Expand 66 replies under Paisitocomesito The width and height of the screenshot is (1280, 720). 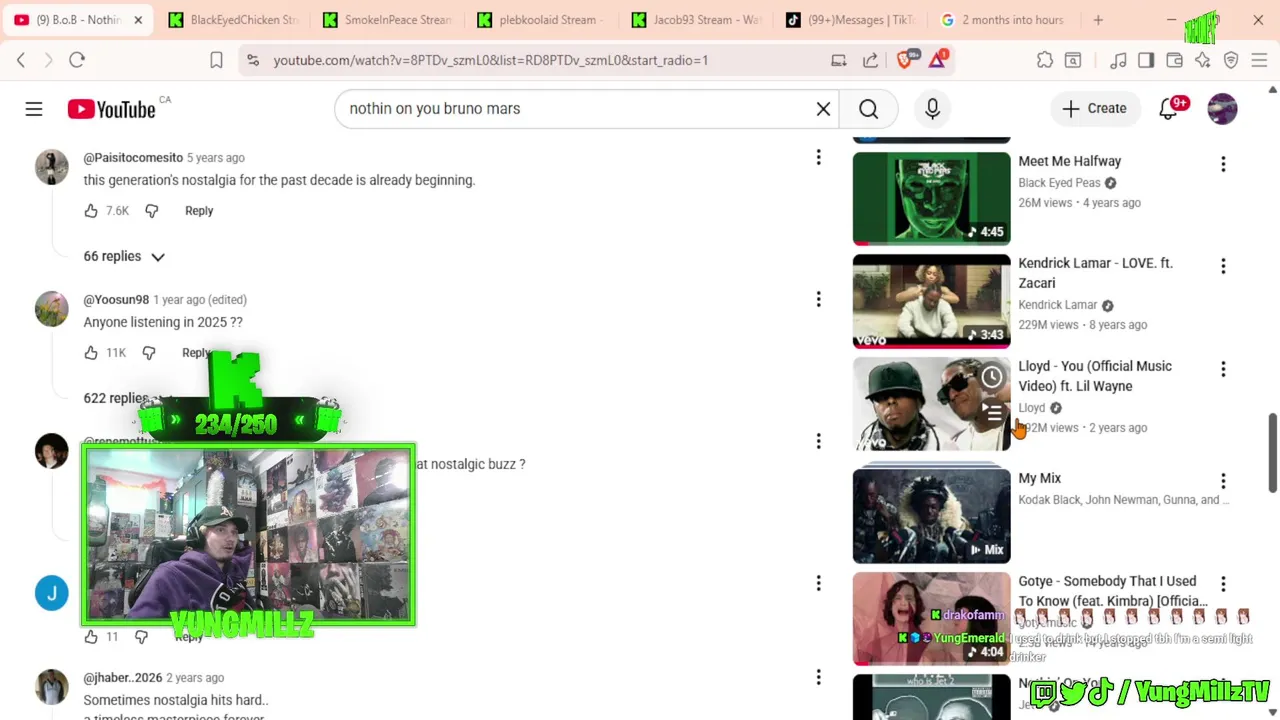click(x=124, y=257)
